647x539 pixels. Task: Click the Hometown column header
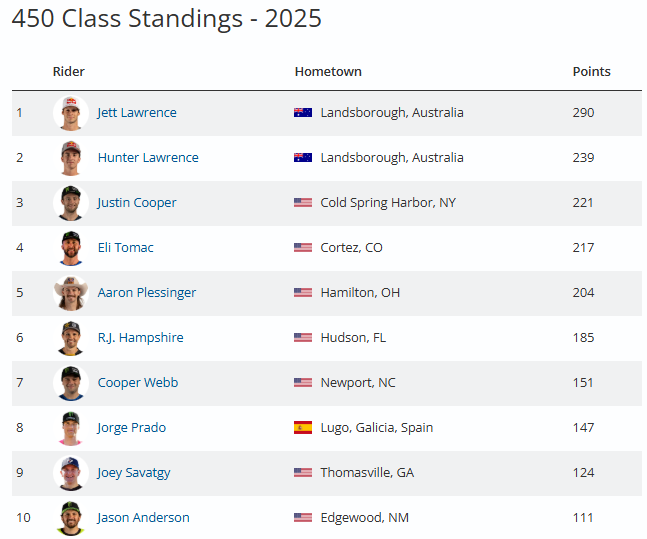coord(328,72)
